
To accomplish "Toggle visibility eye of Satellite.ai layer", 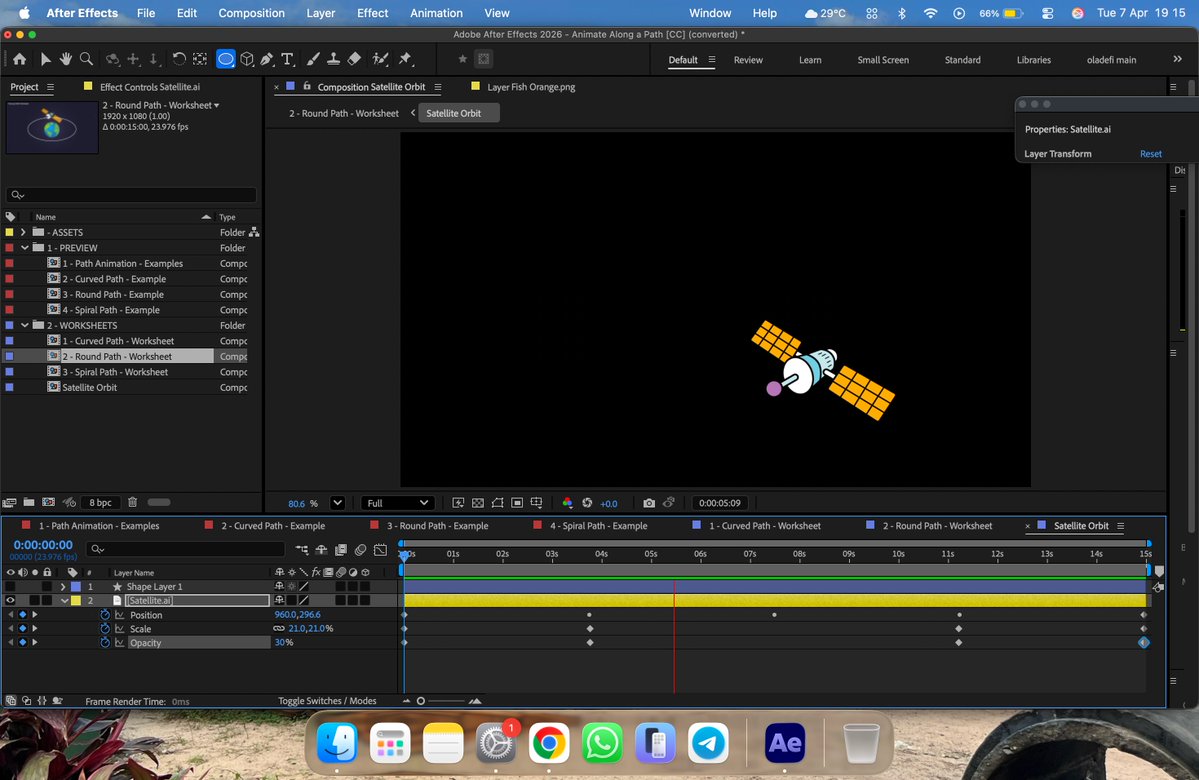I will 10,600.
